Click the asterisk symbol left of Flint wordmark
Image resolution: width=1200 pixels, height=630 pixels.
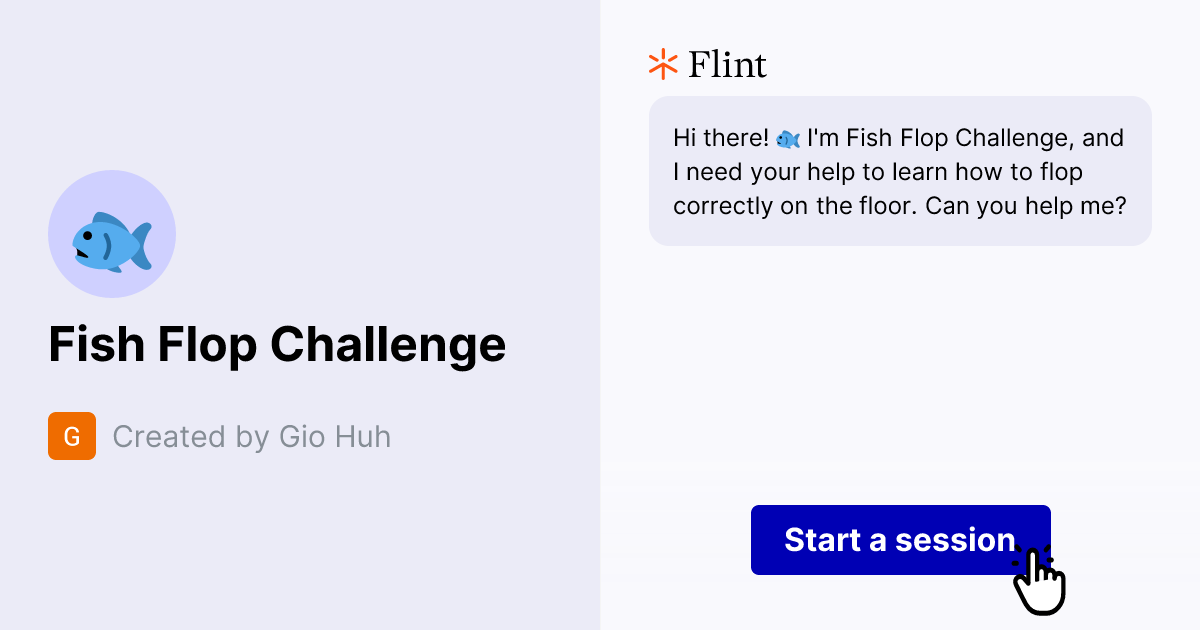point(661,64)
